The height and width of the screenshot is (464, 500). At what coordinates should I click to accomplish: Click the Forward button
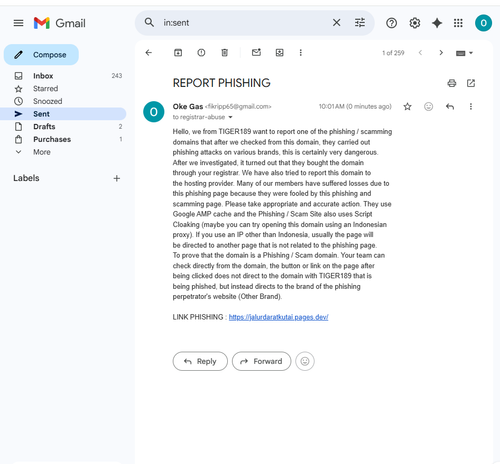[x=261, y=361]
